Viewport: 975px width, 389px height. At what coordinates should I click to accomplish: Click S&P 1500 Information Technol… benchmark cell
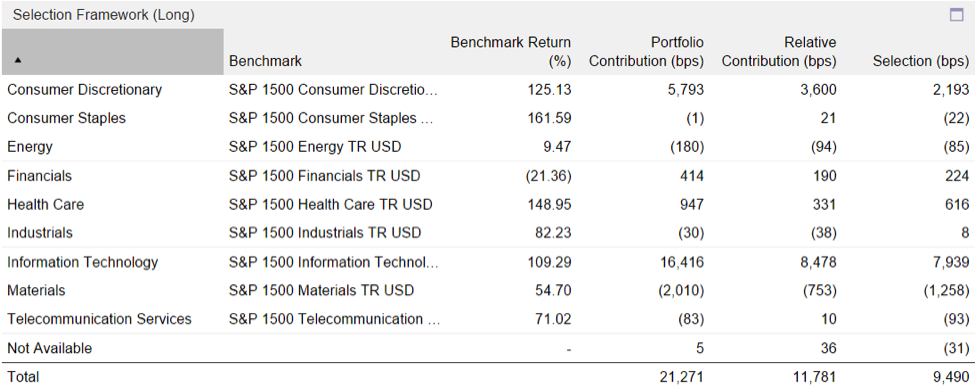pos(333,262)
